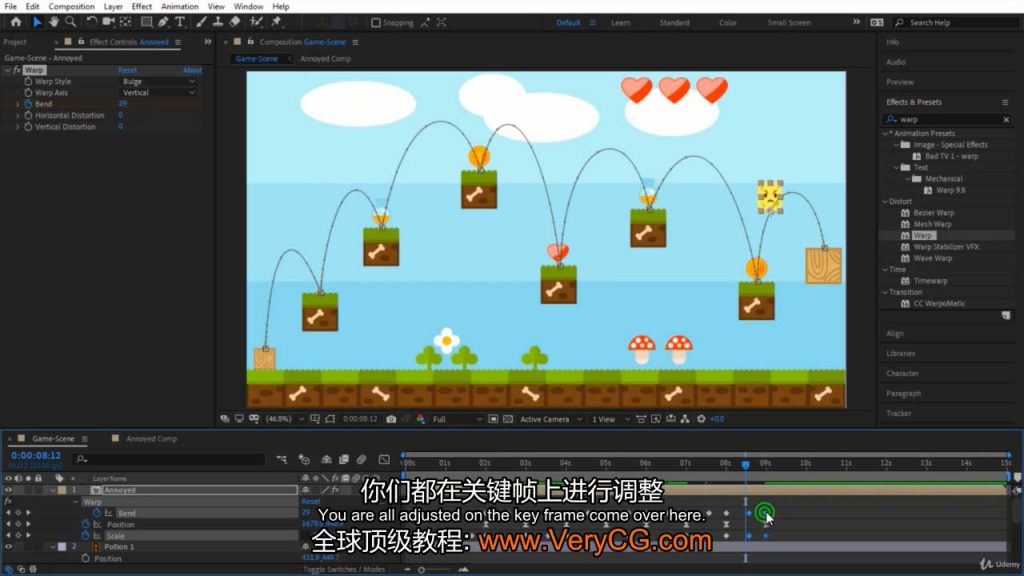Select the Puppet Pin tool

click(x=277, y=22)
